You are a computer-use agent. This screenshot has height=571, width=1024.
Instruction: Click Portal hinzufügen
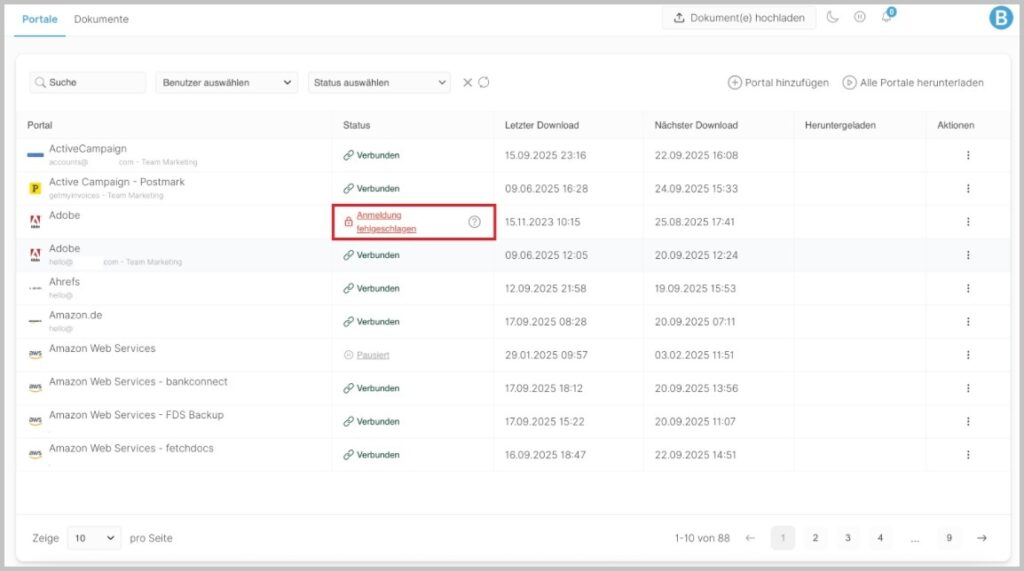tap(778, 82)
